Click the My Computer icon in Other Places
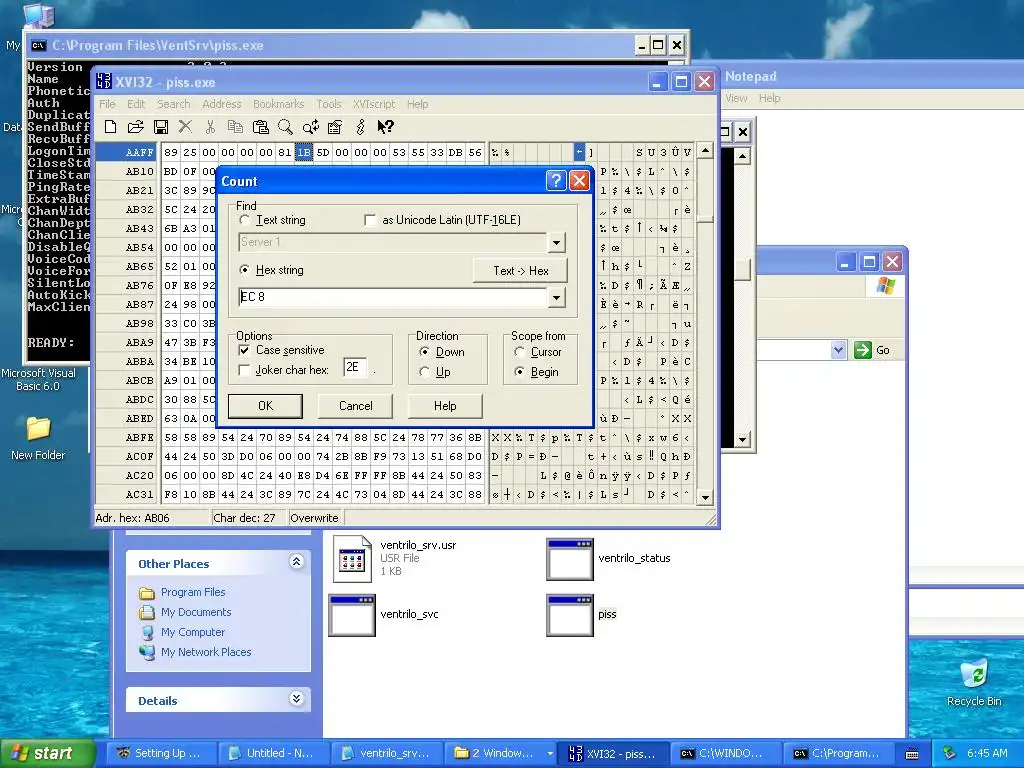The height and width of the screenshot is (768, 1024). click(x=147, y=632)
